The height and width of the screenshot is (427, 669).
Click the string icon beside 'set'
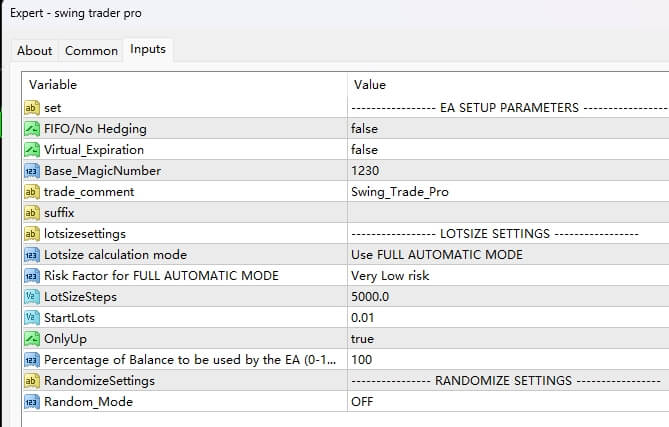(31, 107)
